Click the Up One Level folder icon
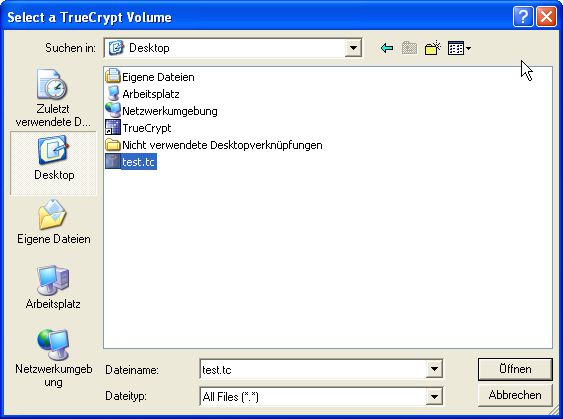 409,48
